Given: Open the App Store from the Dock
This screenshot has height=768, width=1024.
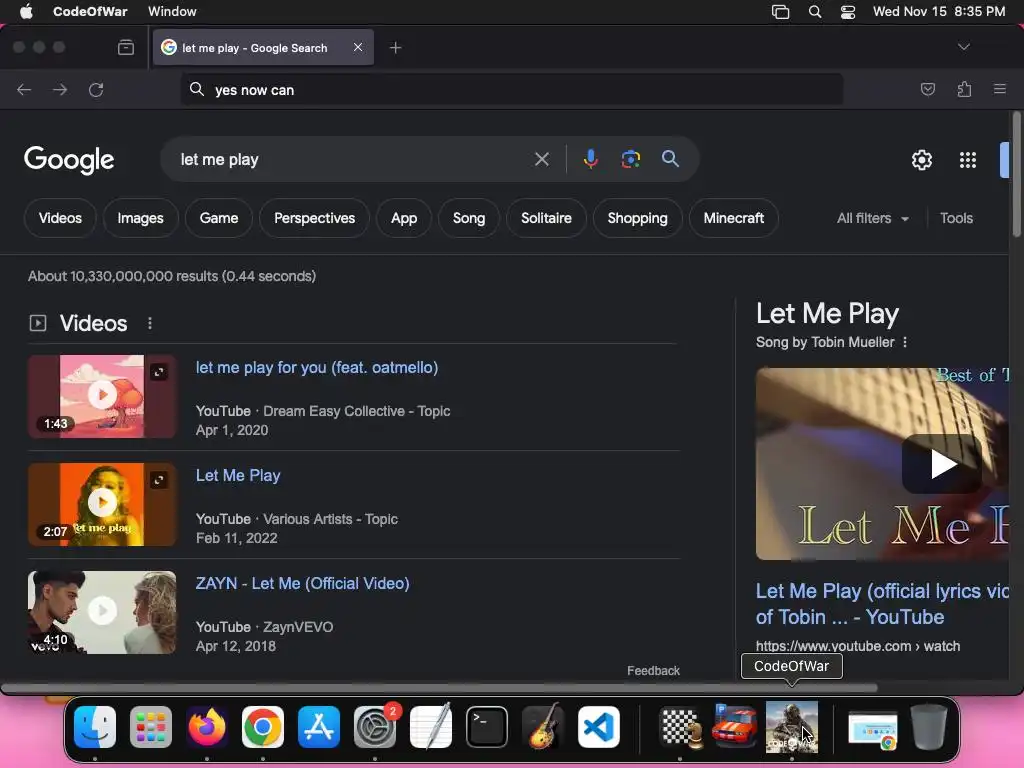Looking at the screenshot, I should click(x=319, y=727).
